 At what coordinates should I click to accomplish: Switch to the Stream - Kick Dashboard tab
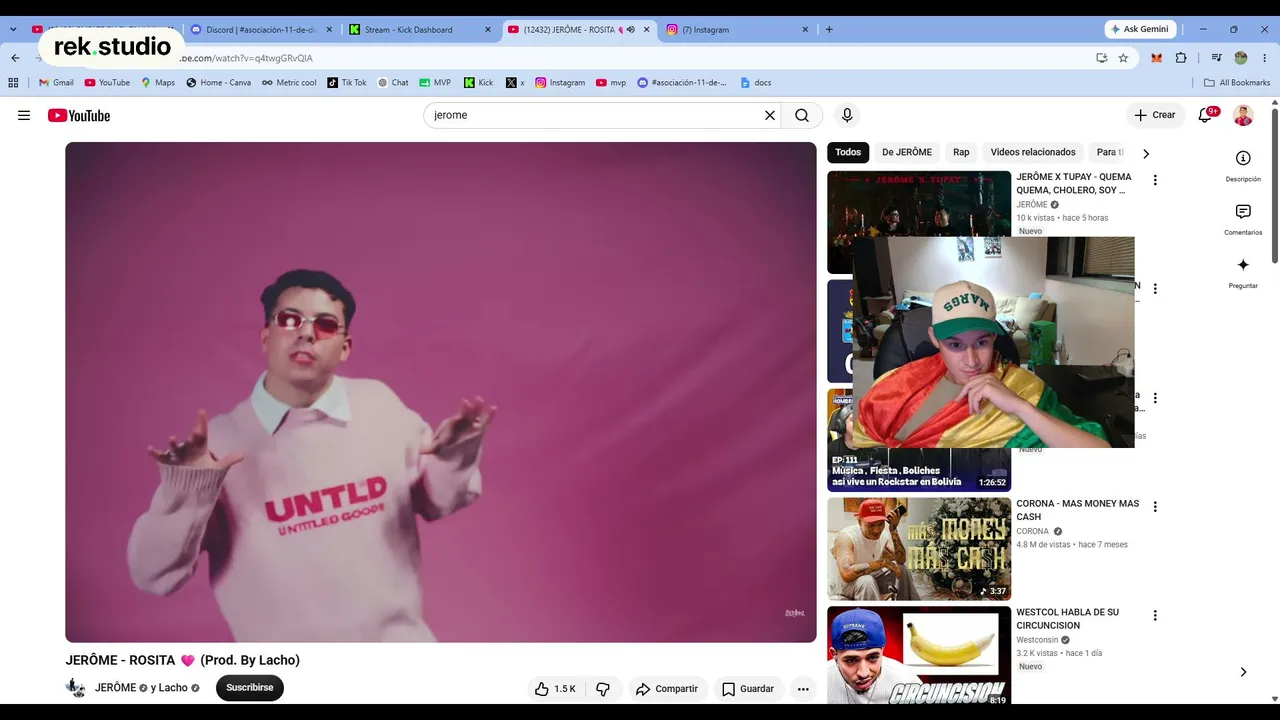click(419, 29)
